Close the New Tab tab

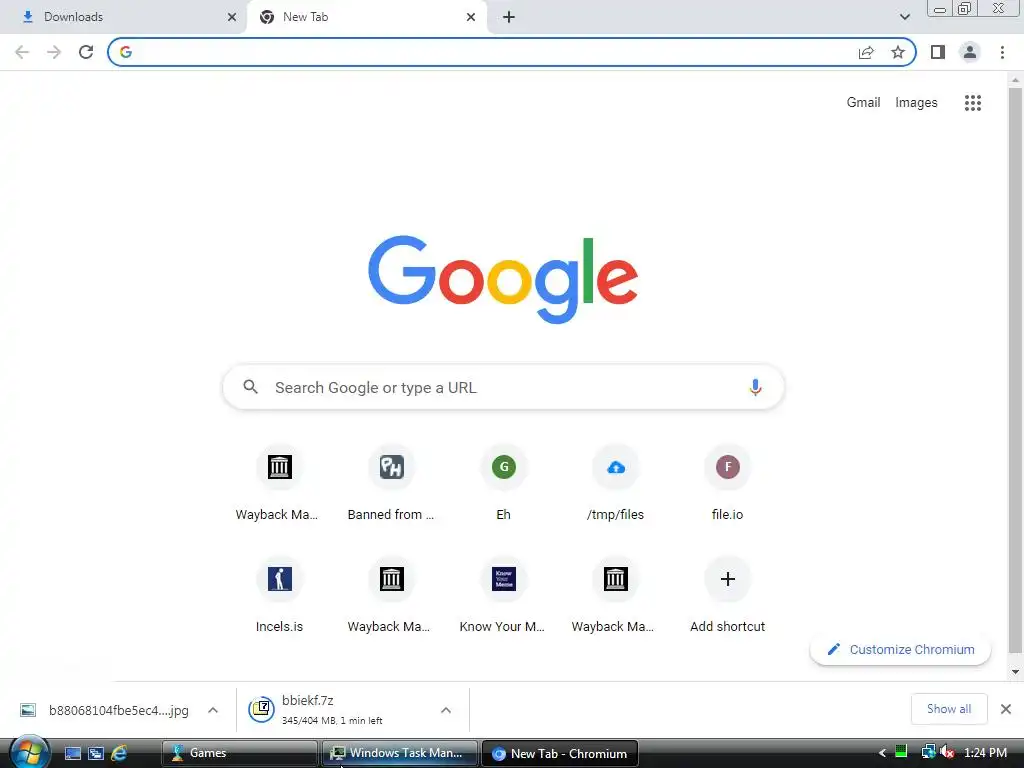point(471,17)
